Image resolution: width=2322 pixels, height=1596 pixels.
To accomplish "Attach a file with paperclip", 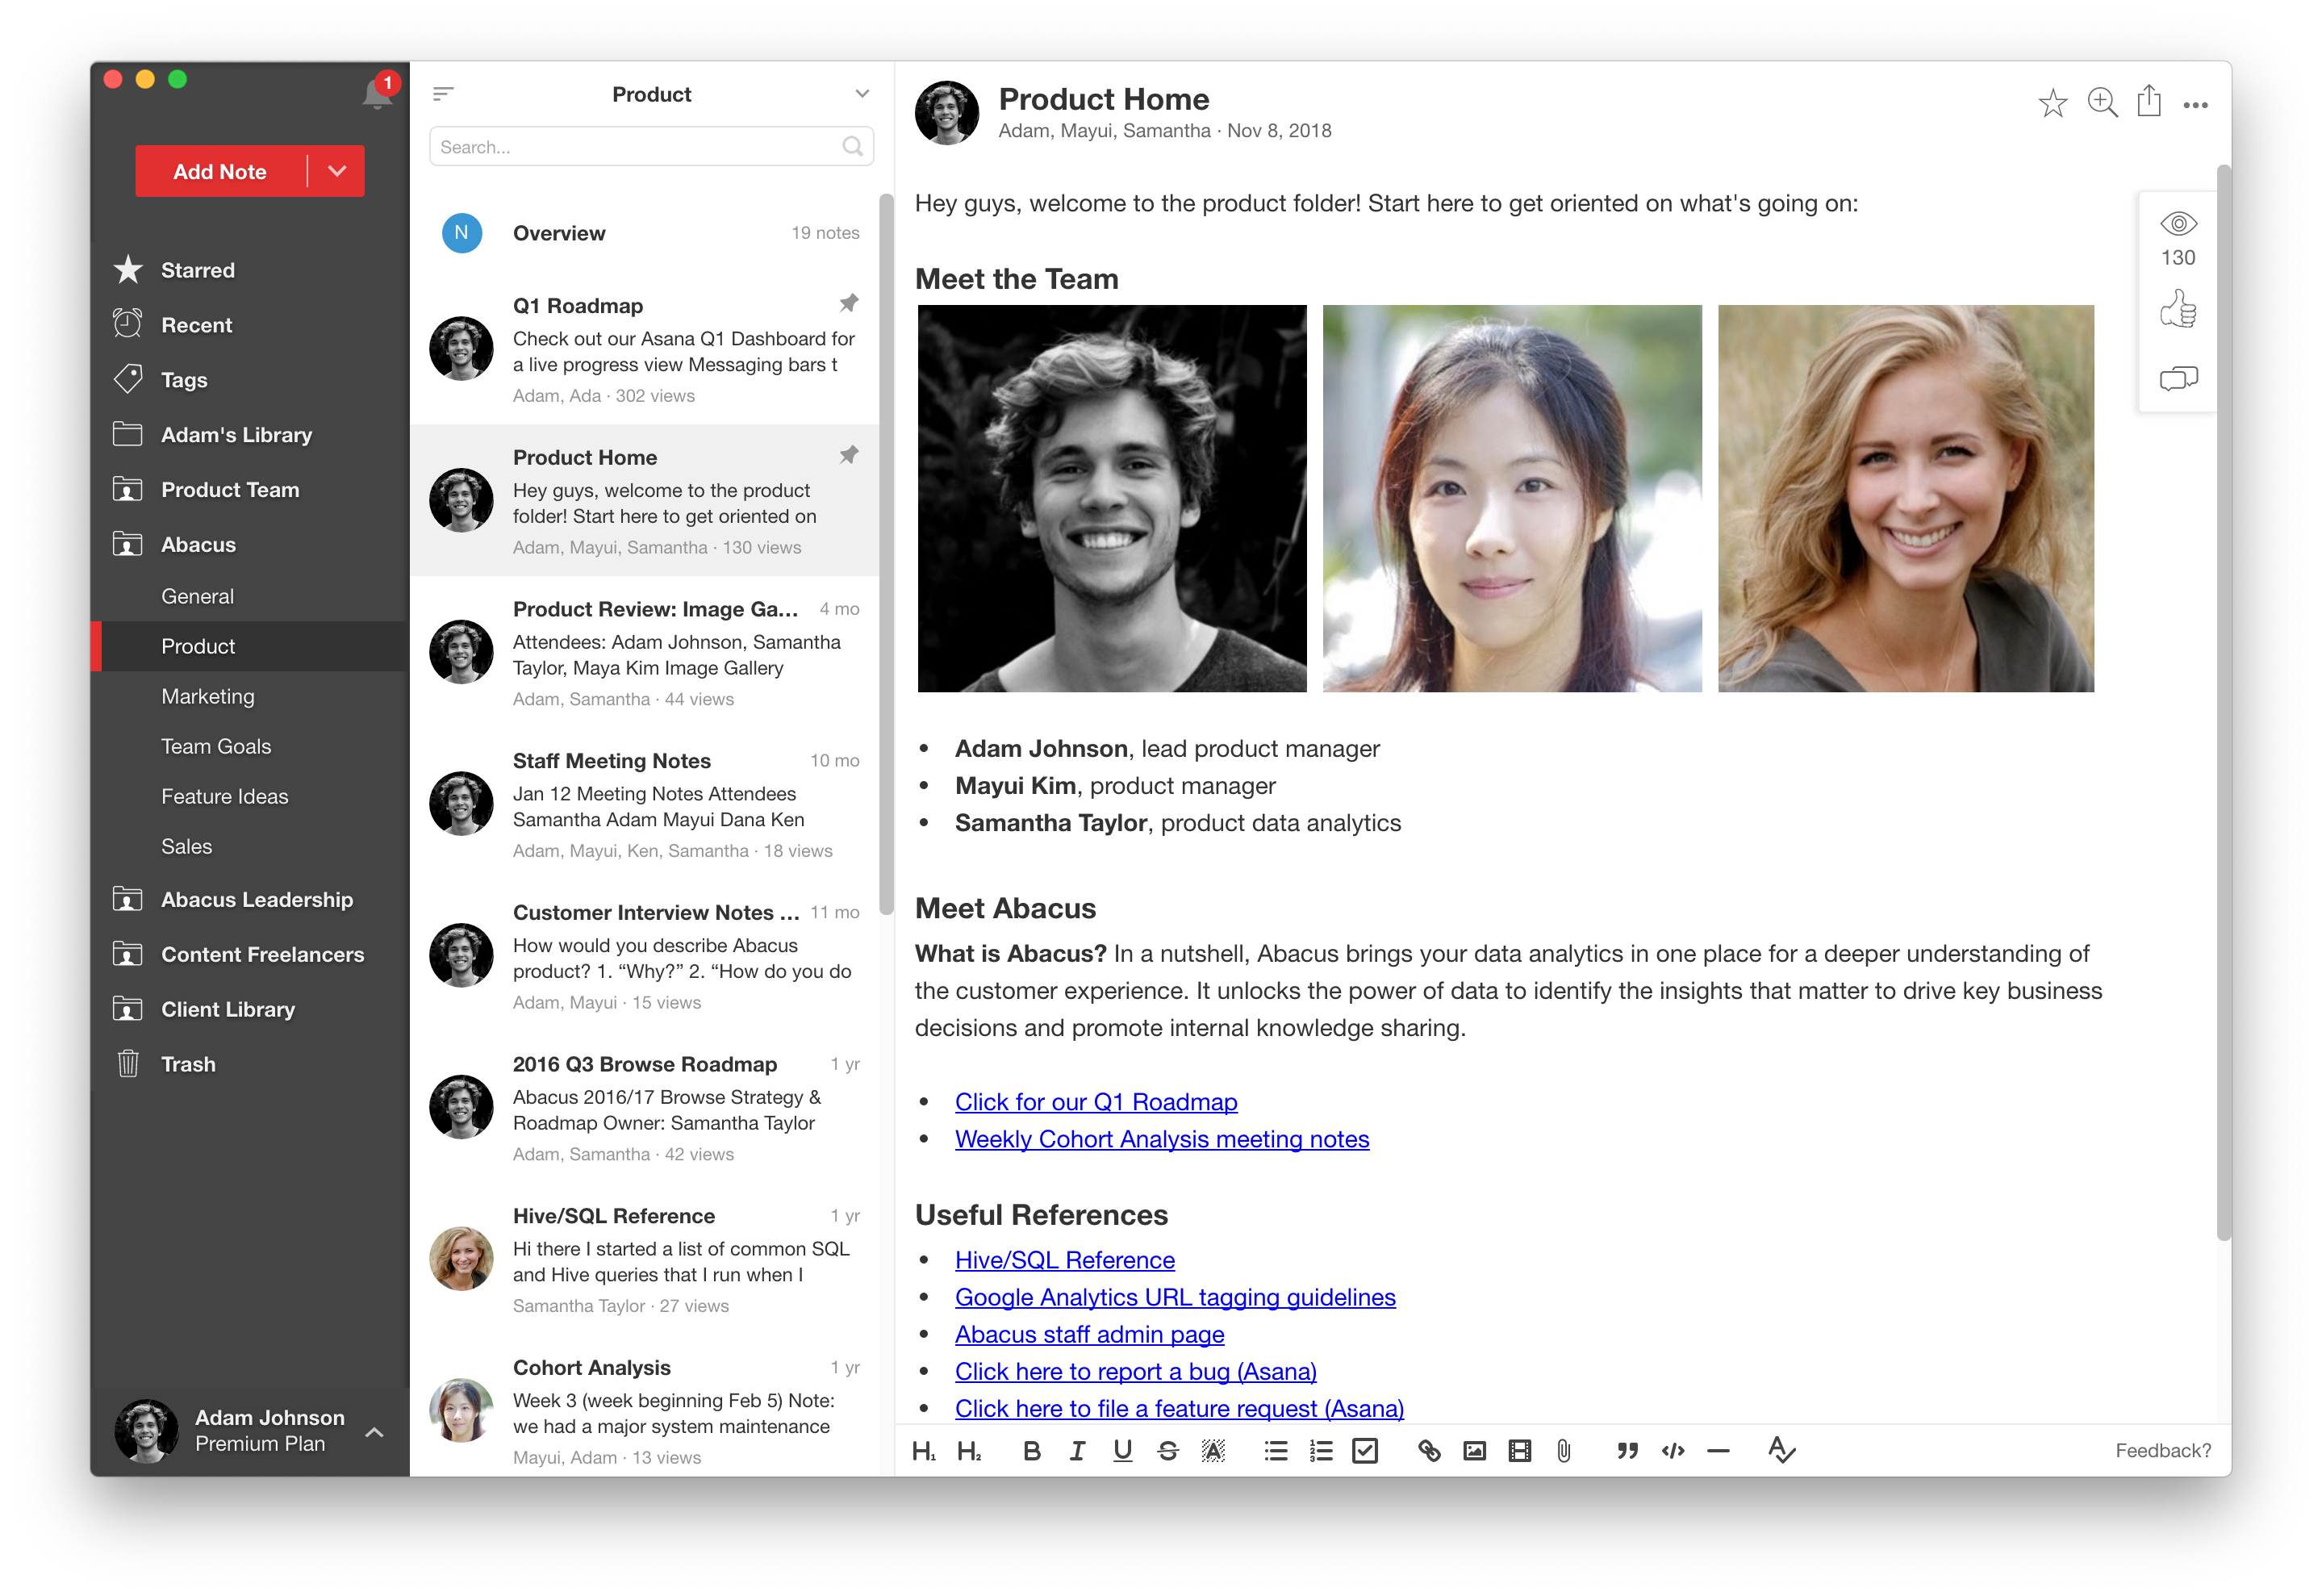I will 1564,1451.
